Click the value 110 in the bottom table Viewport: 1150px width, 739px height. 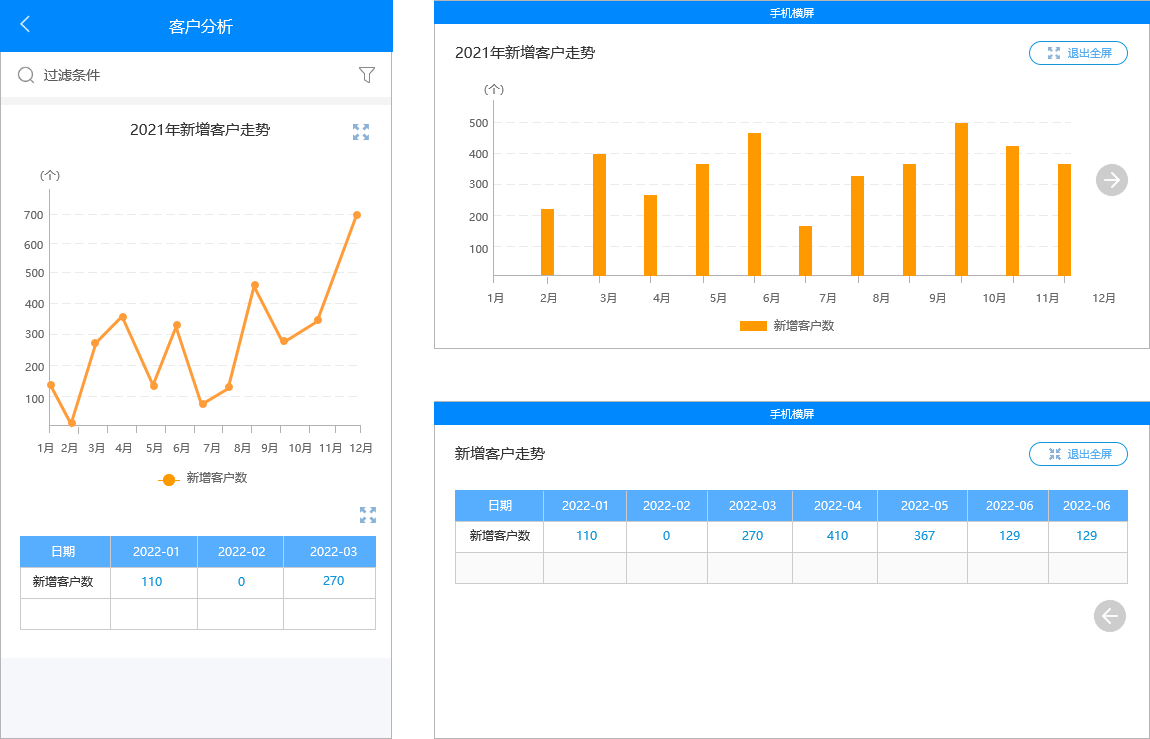[585, 535]
